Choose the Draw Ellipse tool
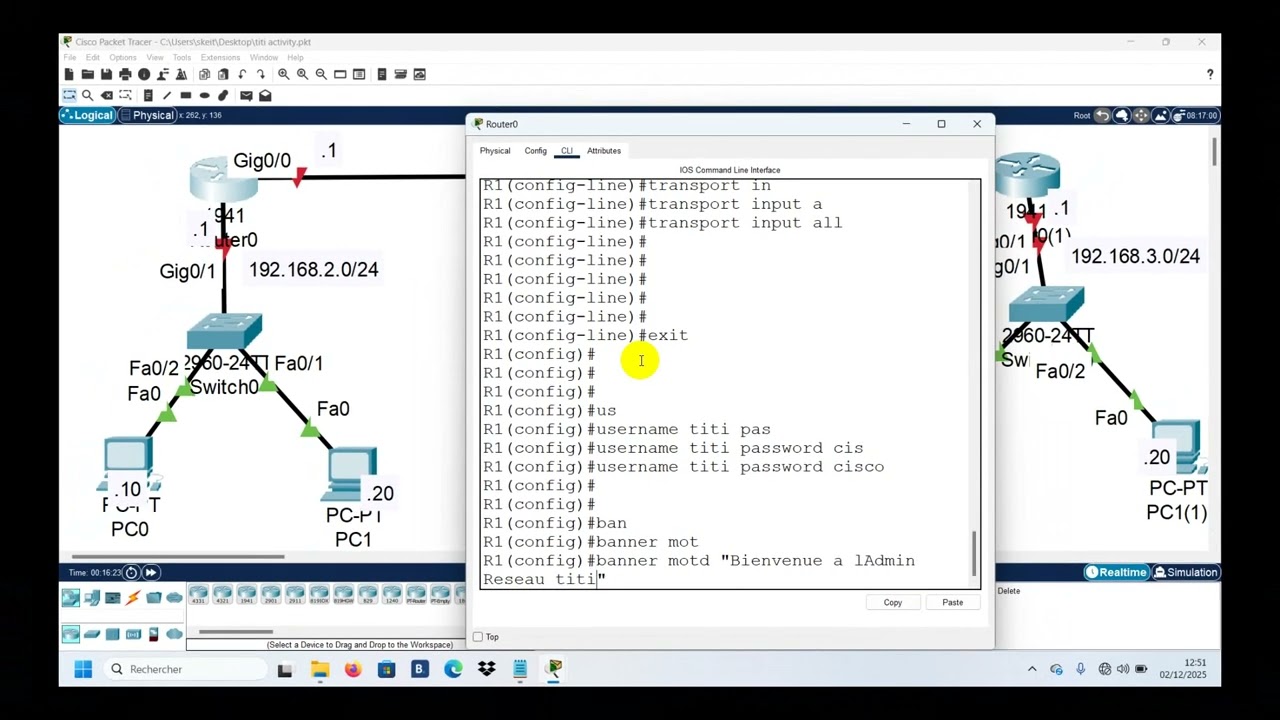The height and width of the screenshot is (720, 1280). 205,96
